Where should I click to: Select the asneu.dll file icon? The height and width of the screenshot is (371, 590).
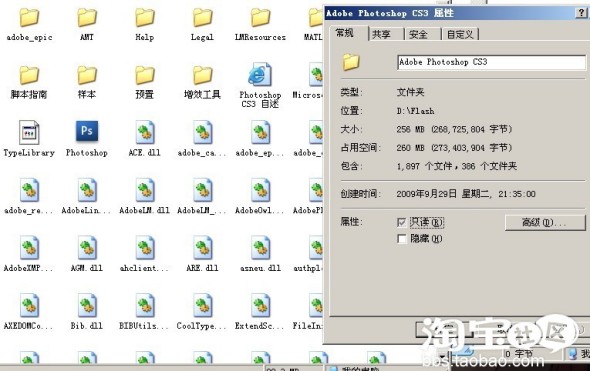[x=260, y=248]
